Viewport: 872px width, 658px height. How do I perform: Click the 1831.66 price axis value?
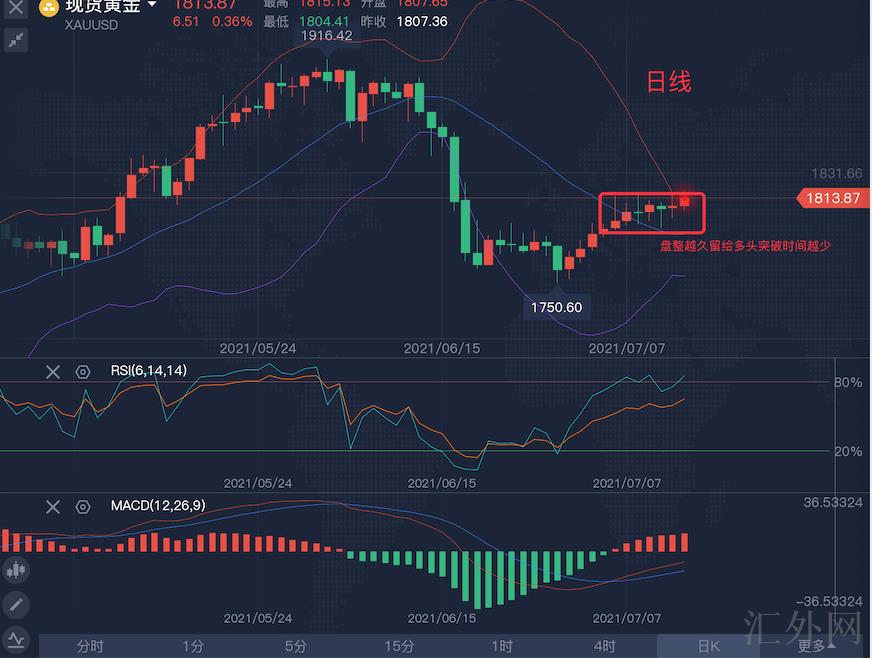tap(836, 174)
